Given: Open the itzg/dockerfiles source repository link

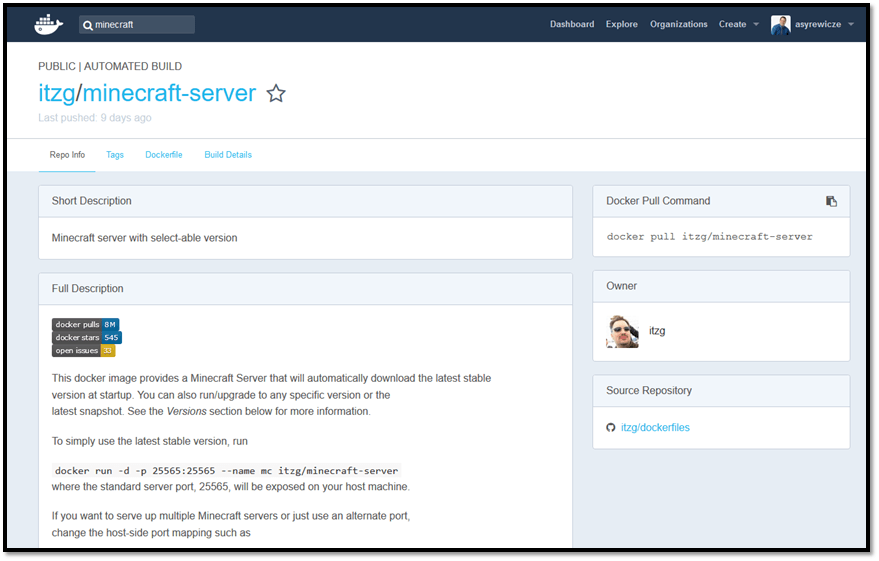Looking at the screenshot, I should point(655,428).
